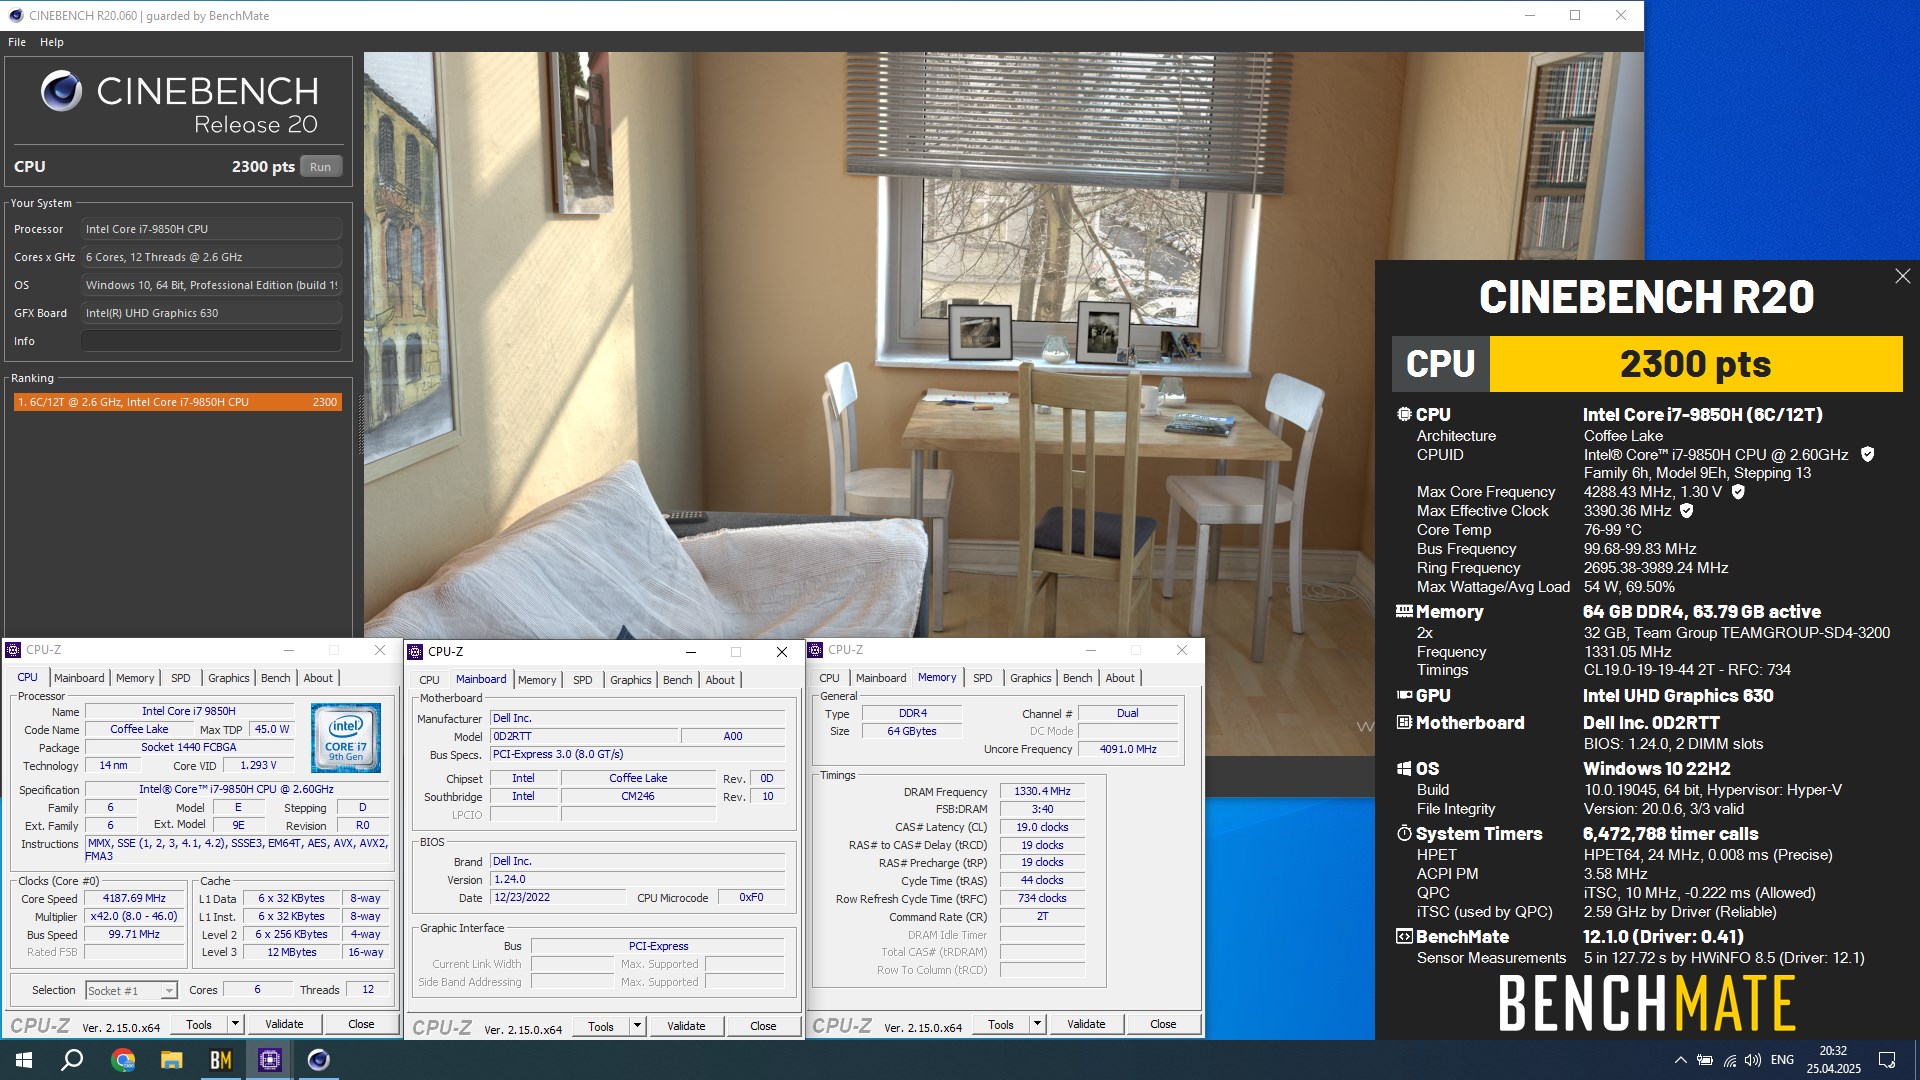Open Mainboard tab in right CPU-Z
The width and height of the screenshot is (1920, 1080).
click(x=881, y=678)
